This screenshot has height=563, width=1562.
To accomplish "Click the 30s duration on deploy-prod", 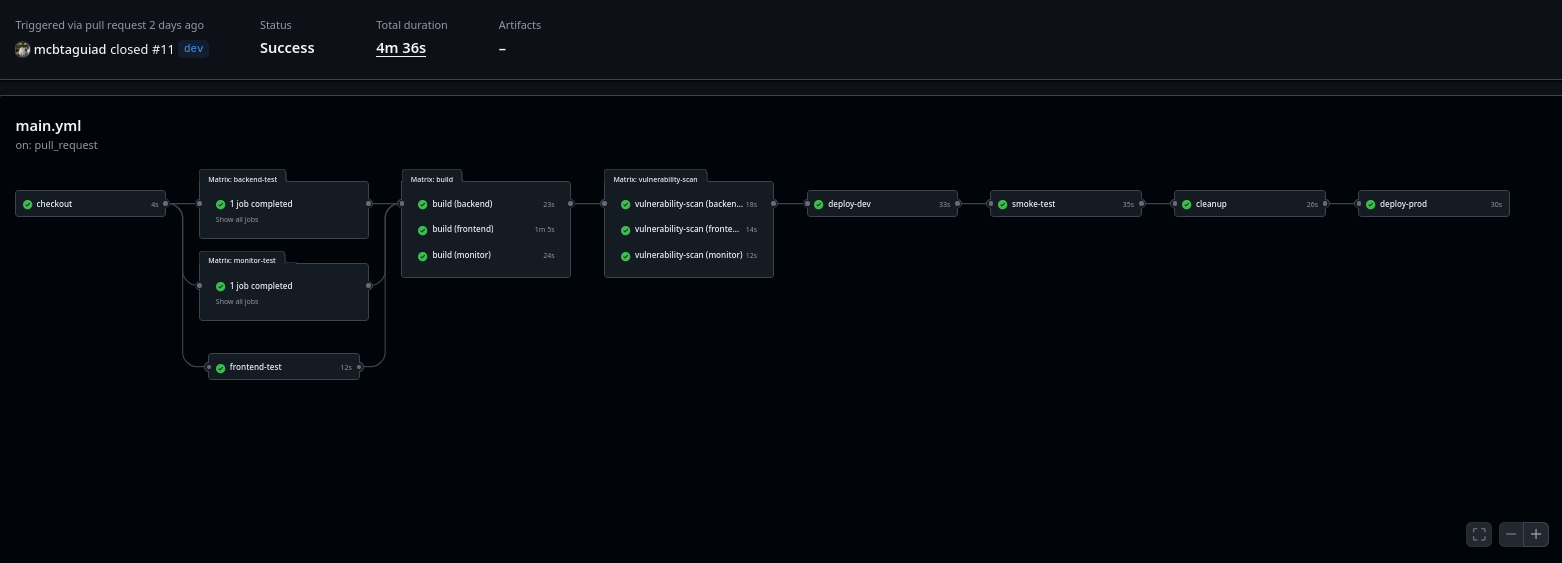I will (1496, 205).
